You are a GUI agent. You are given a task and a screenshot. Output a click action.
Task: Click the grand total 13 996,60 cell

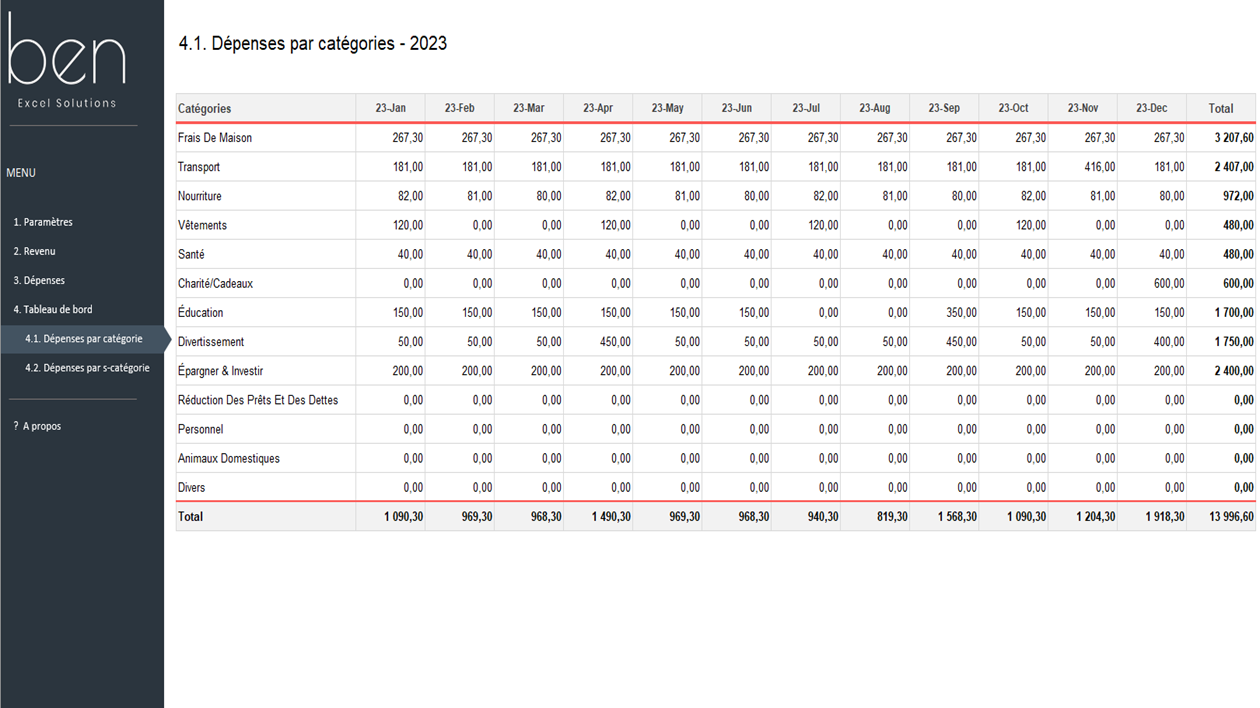1221,517
